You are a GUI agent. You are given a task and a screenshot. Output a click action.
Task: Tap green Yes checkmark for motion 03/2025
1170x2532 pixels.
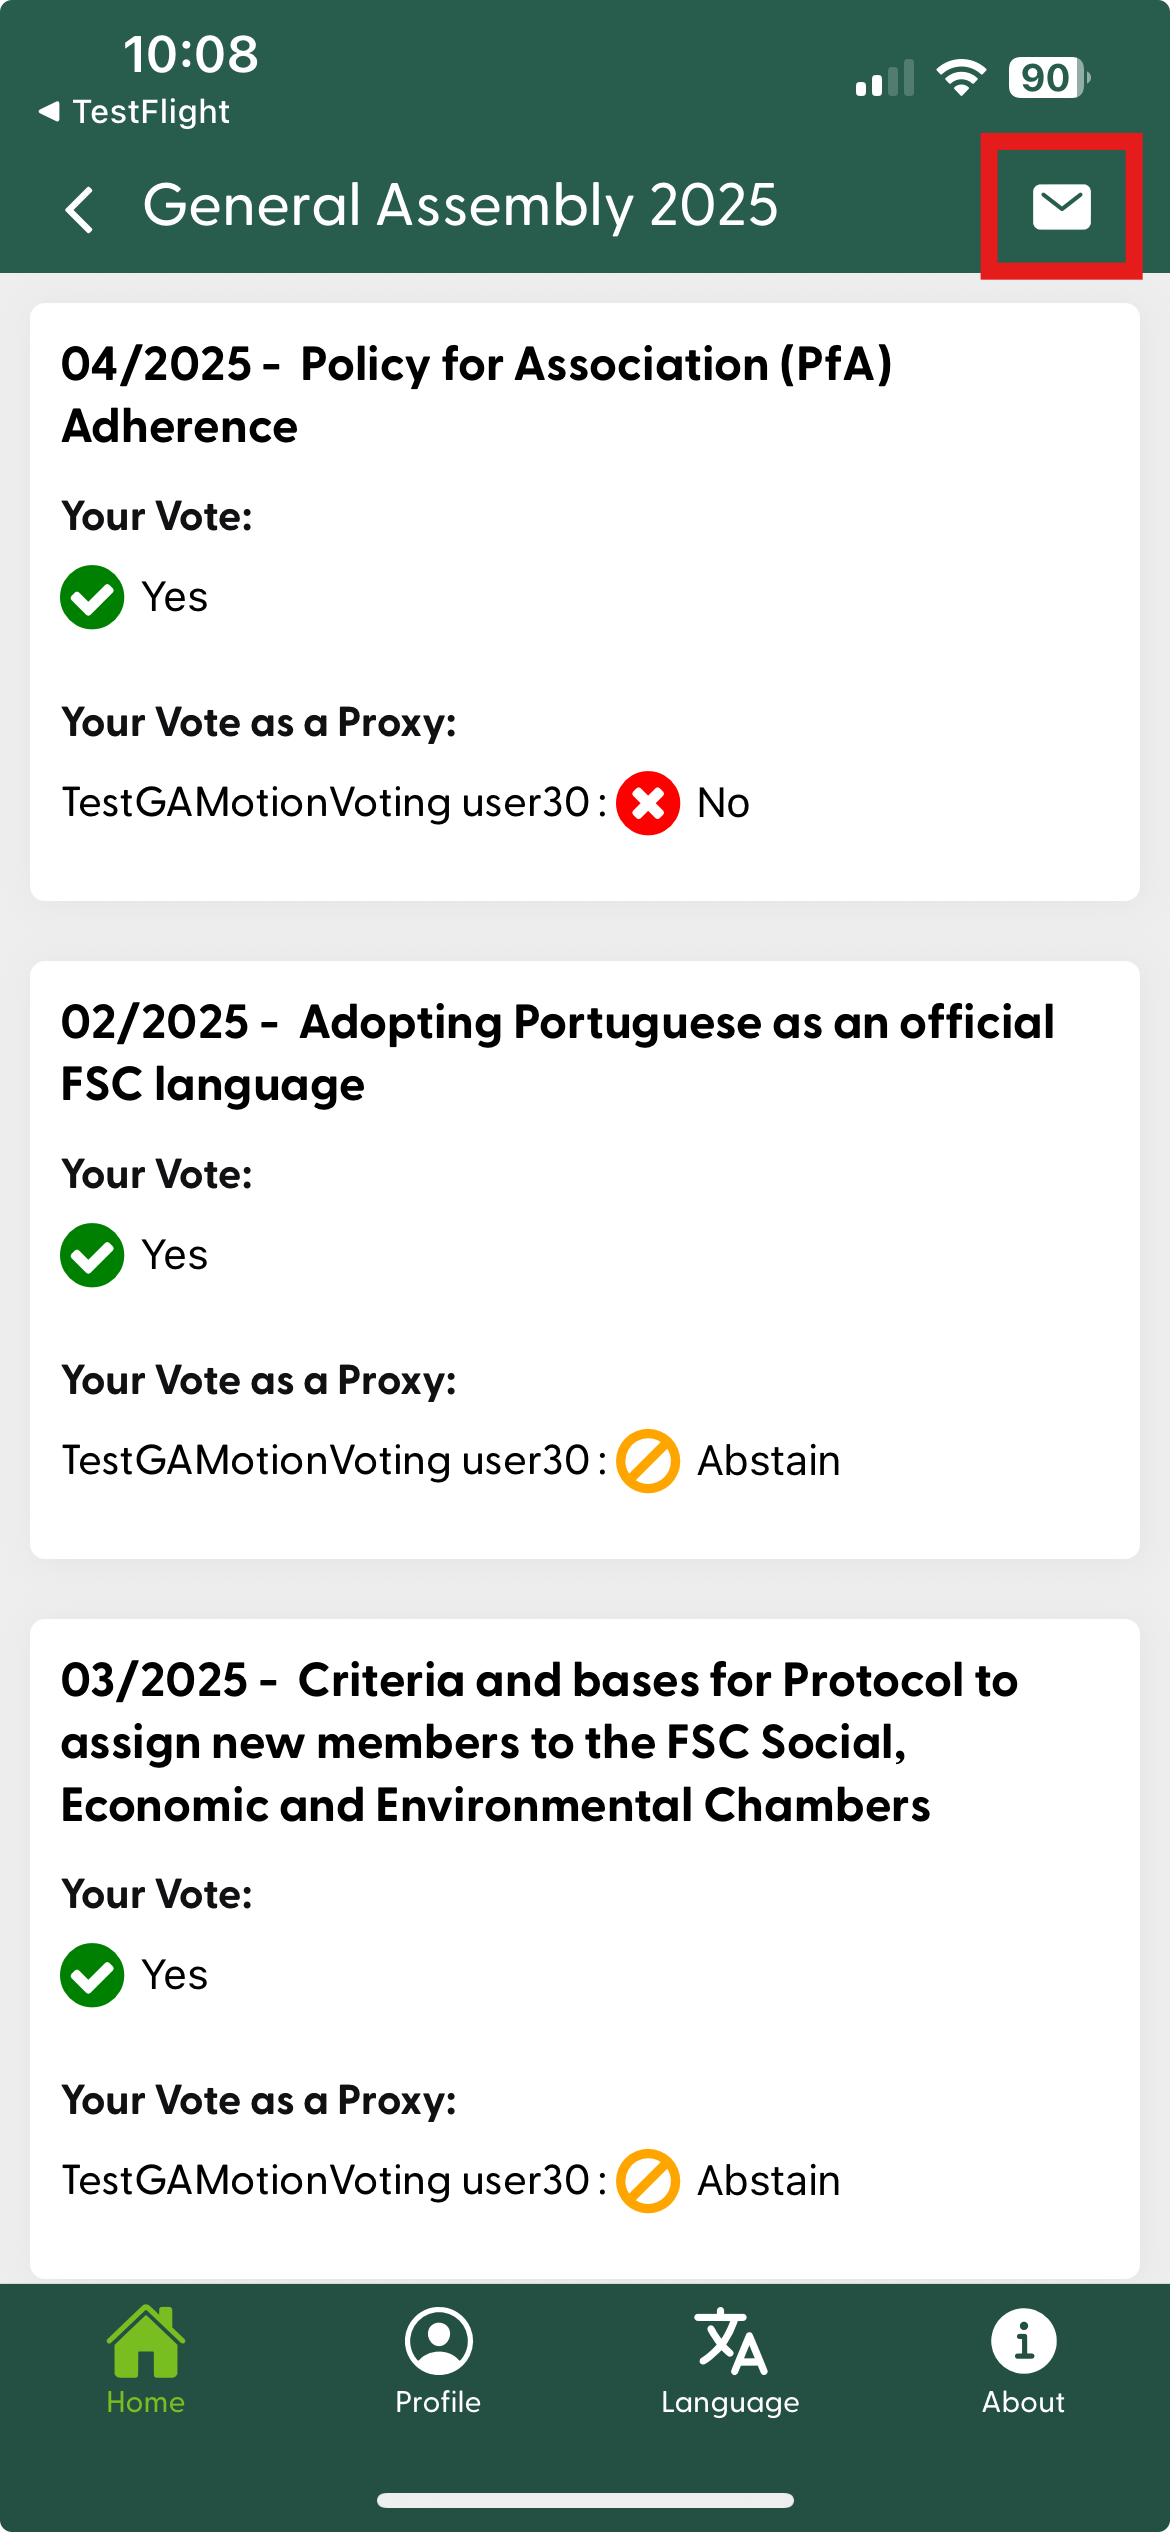[x=92, y=1975]
